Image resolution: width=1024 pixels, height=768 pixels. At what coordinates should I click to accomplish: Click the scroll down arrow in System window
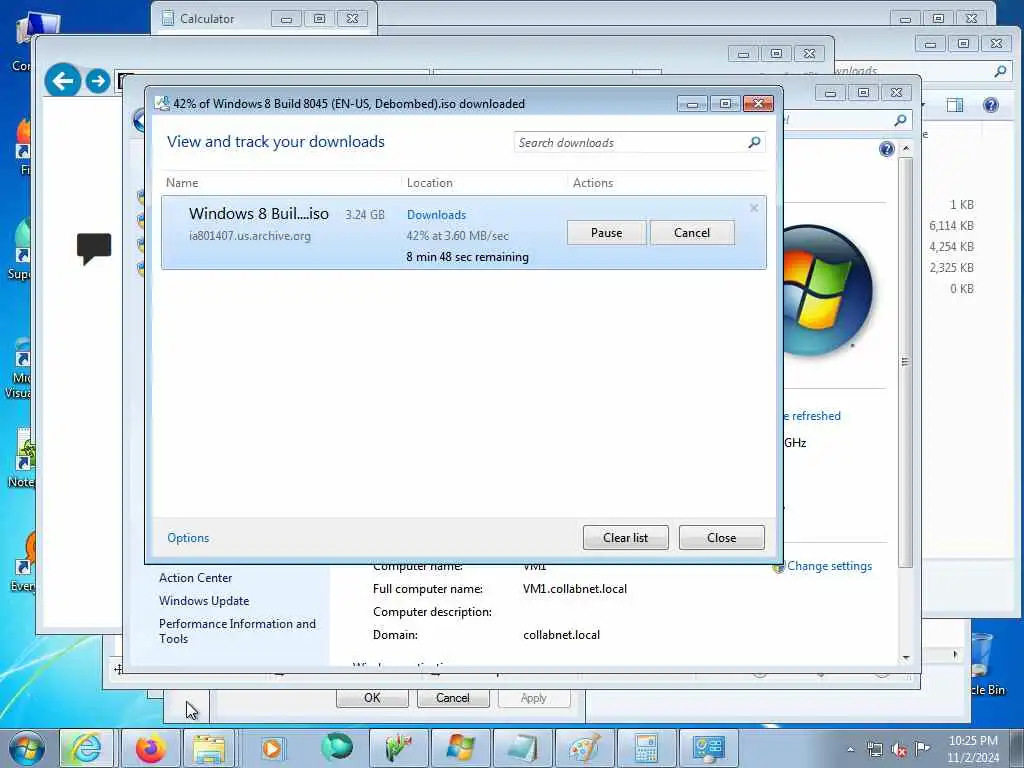click(906, 658)
